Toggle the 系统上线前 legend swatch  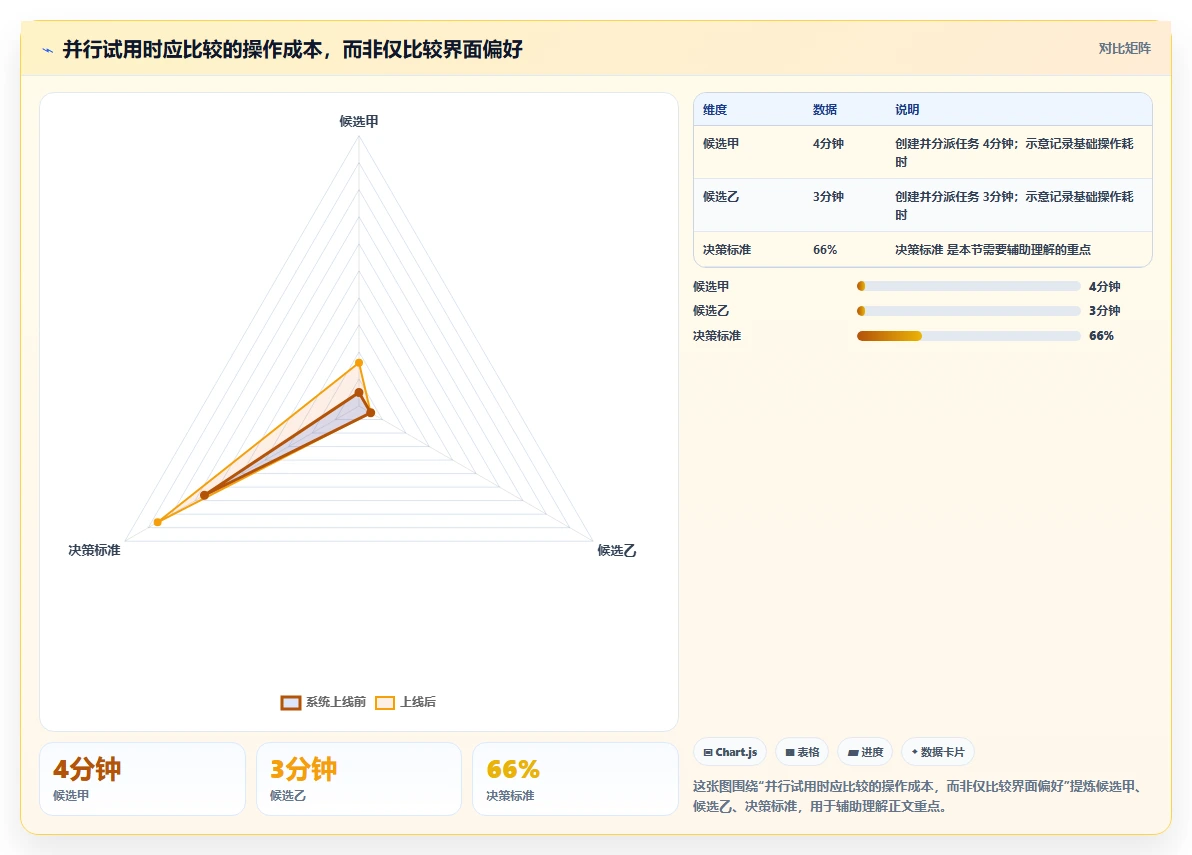[x=290, y=703]
